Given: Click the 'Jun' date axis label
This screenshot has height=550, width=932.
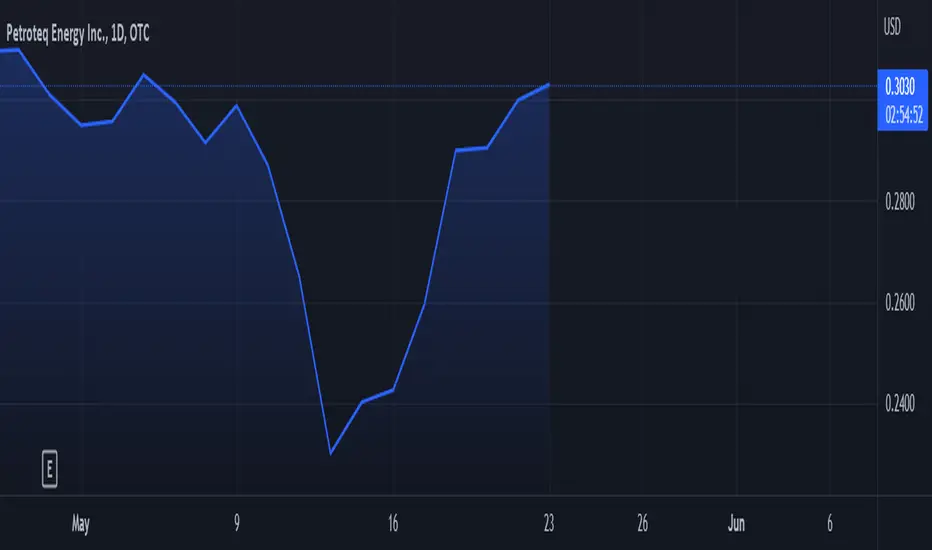Looking at the screenshot, I should [736, 523].
